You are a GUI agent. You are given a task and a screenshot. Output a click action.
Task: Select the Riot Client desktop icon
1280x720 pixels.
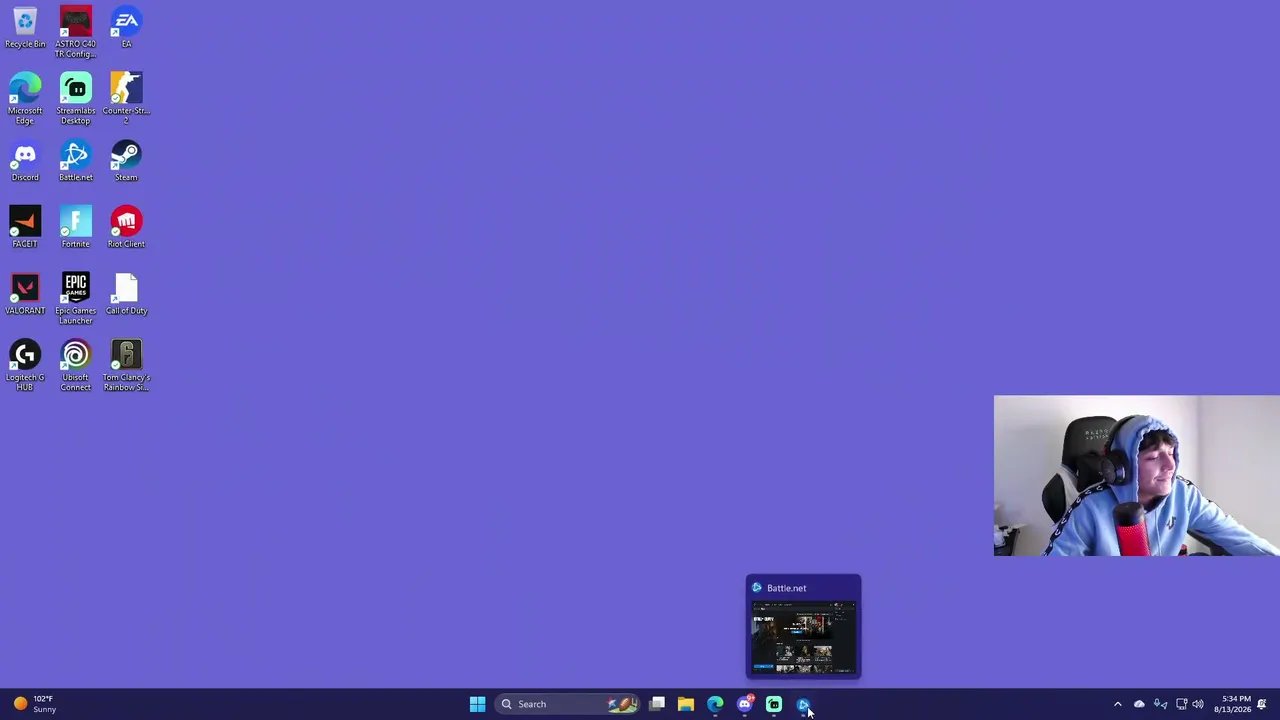(x=126, y=228)
